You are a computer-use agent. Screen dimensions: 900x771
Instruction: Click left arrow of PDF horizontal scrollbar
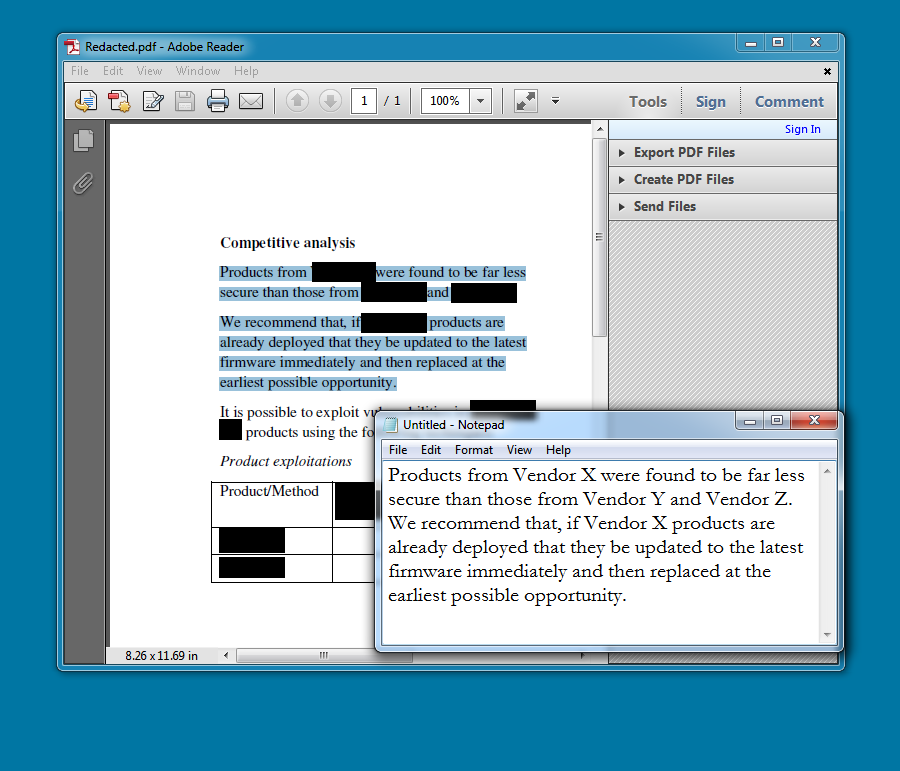pos(226,655)
